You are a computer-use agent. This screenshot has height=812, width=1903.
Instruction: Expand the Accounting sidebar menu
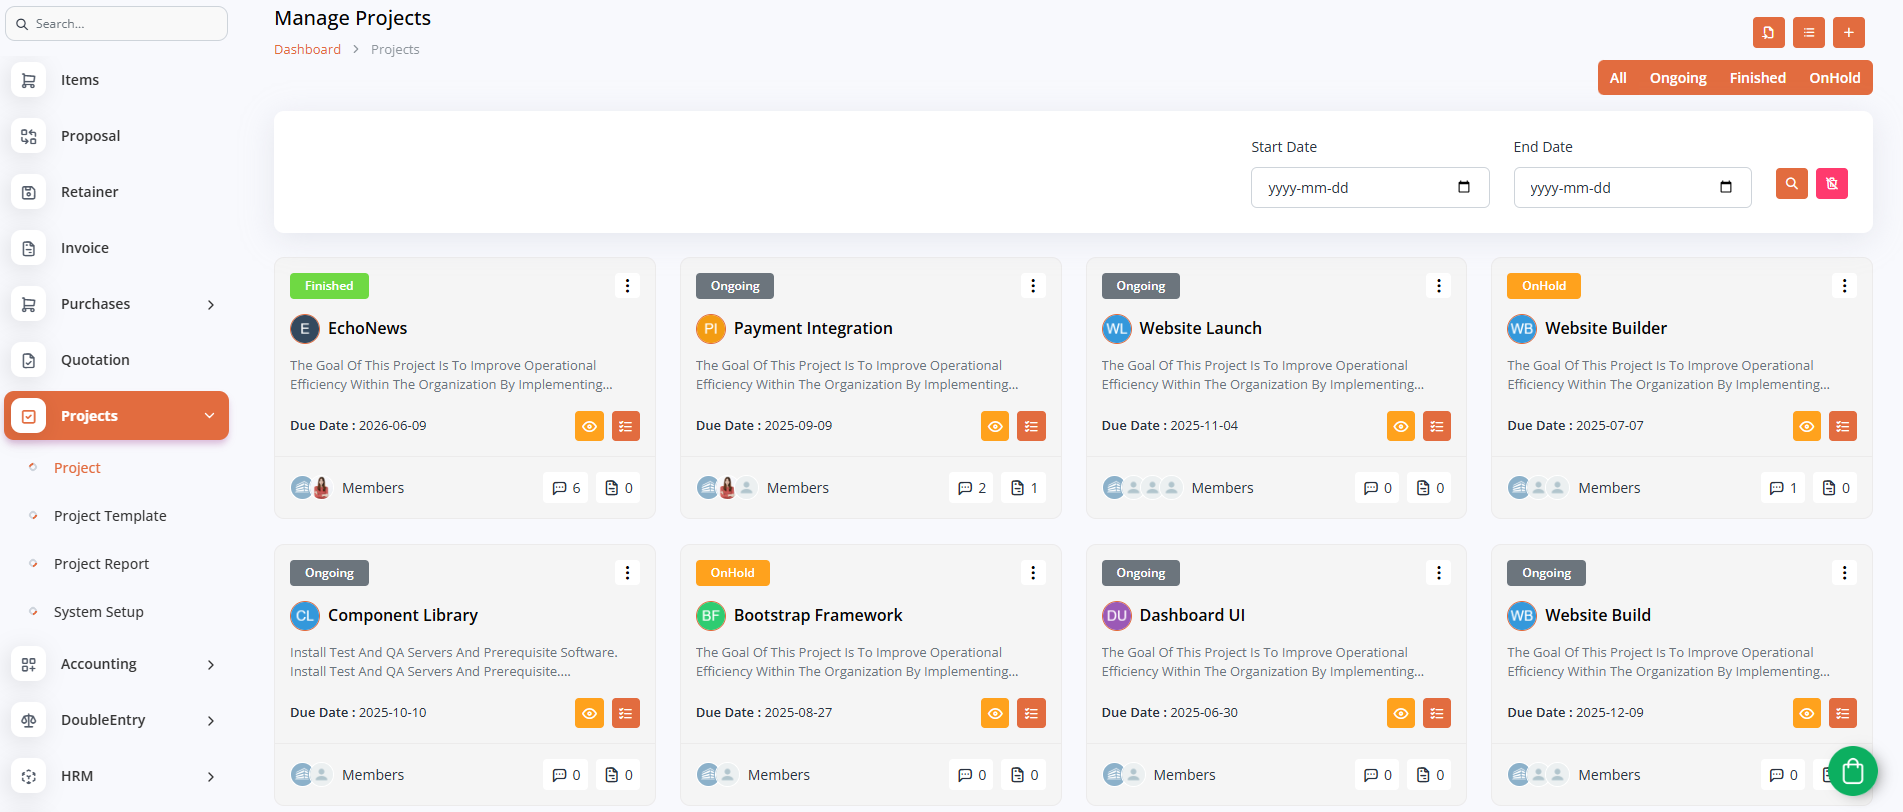(x=117, y=664)
